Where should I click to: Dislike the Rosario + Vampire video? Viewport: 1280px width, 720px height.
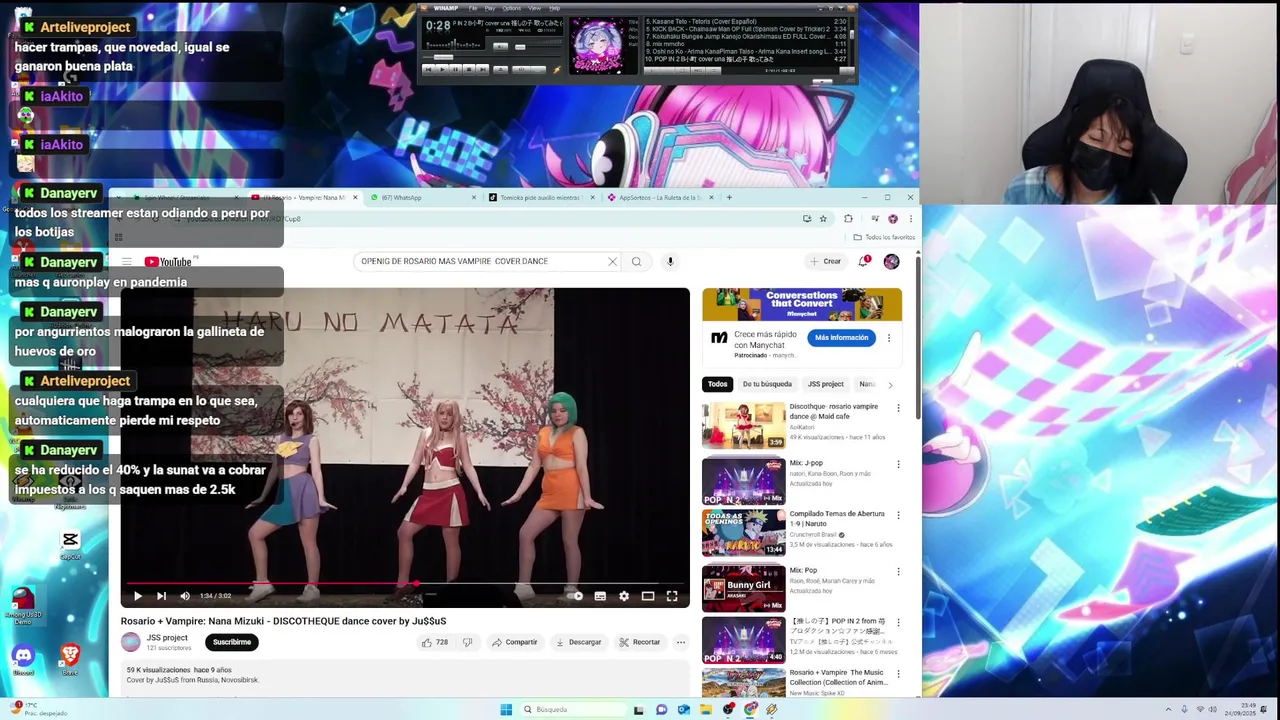467,642
